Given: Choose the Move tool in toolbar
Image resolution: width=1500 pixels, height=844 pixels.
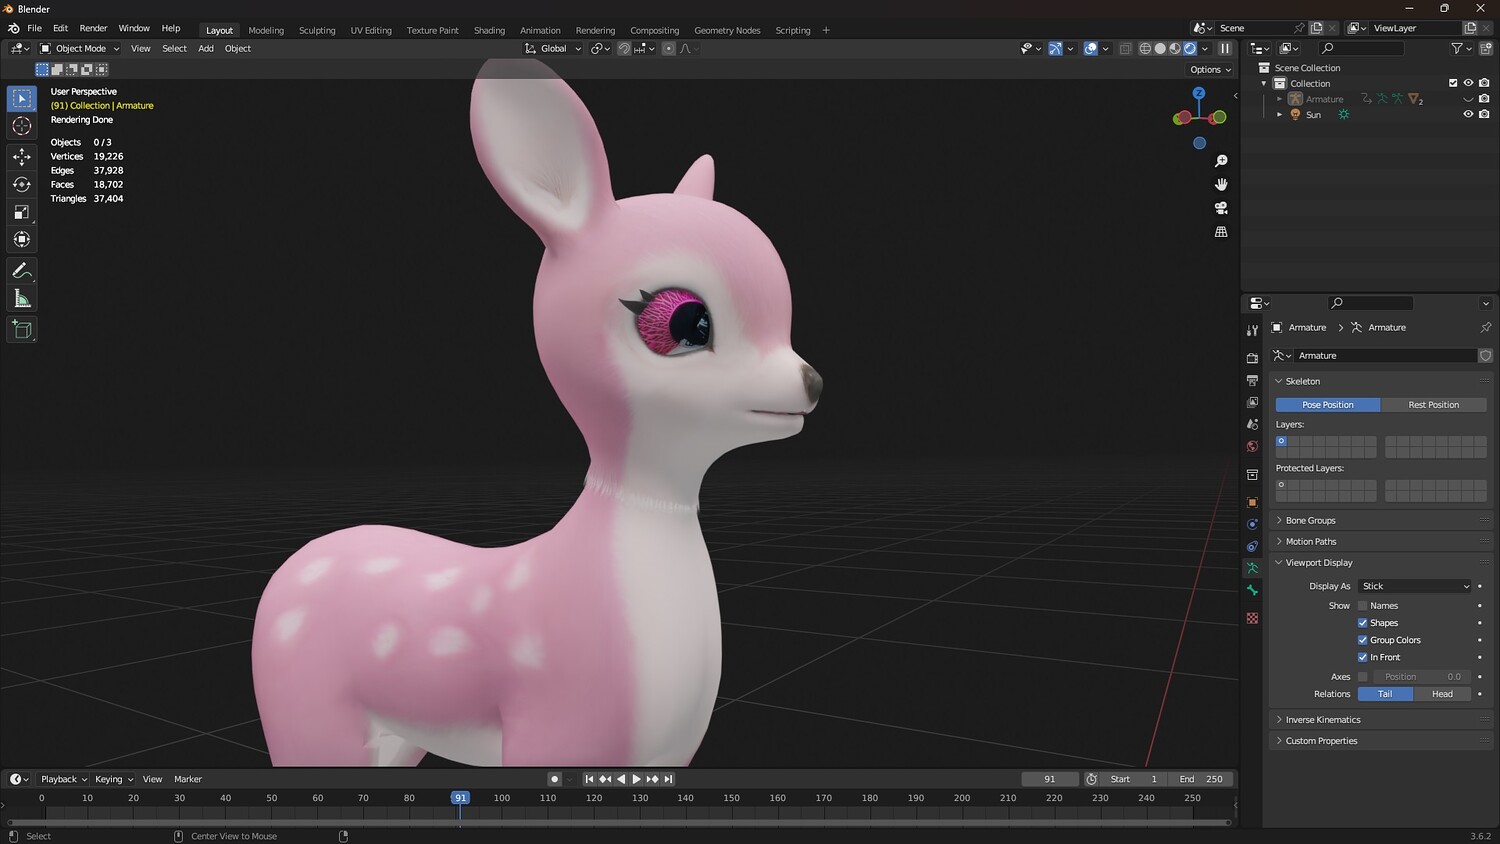Looking at the screenshot, I should coord(22,156).
